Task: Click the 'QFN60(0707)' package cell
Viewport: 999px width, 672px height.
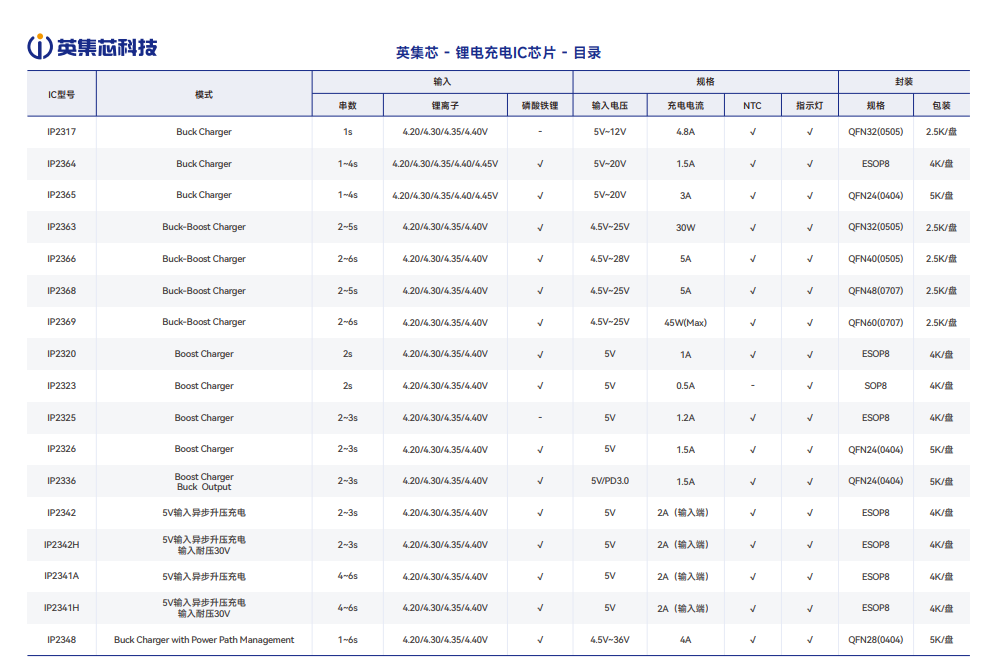Action: tap(875, 322)
